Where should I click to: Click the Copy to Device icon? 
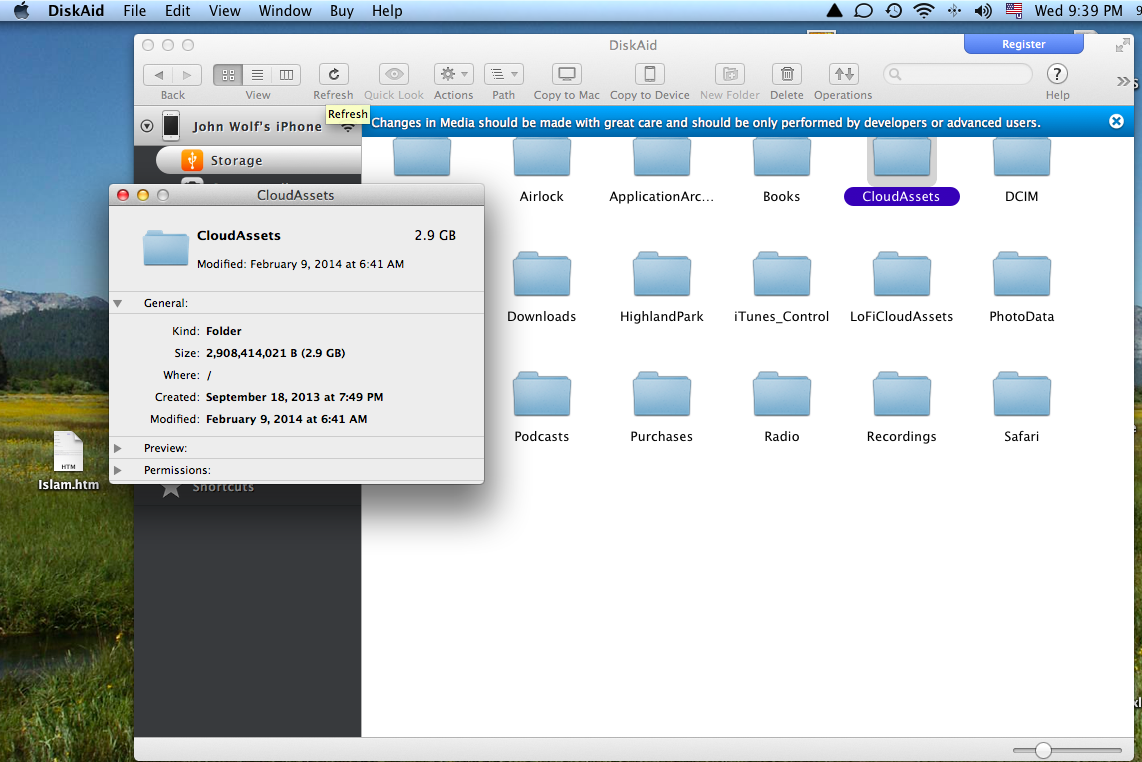point(650,74)
